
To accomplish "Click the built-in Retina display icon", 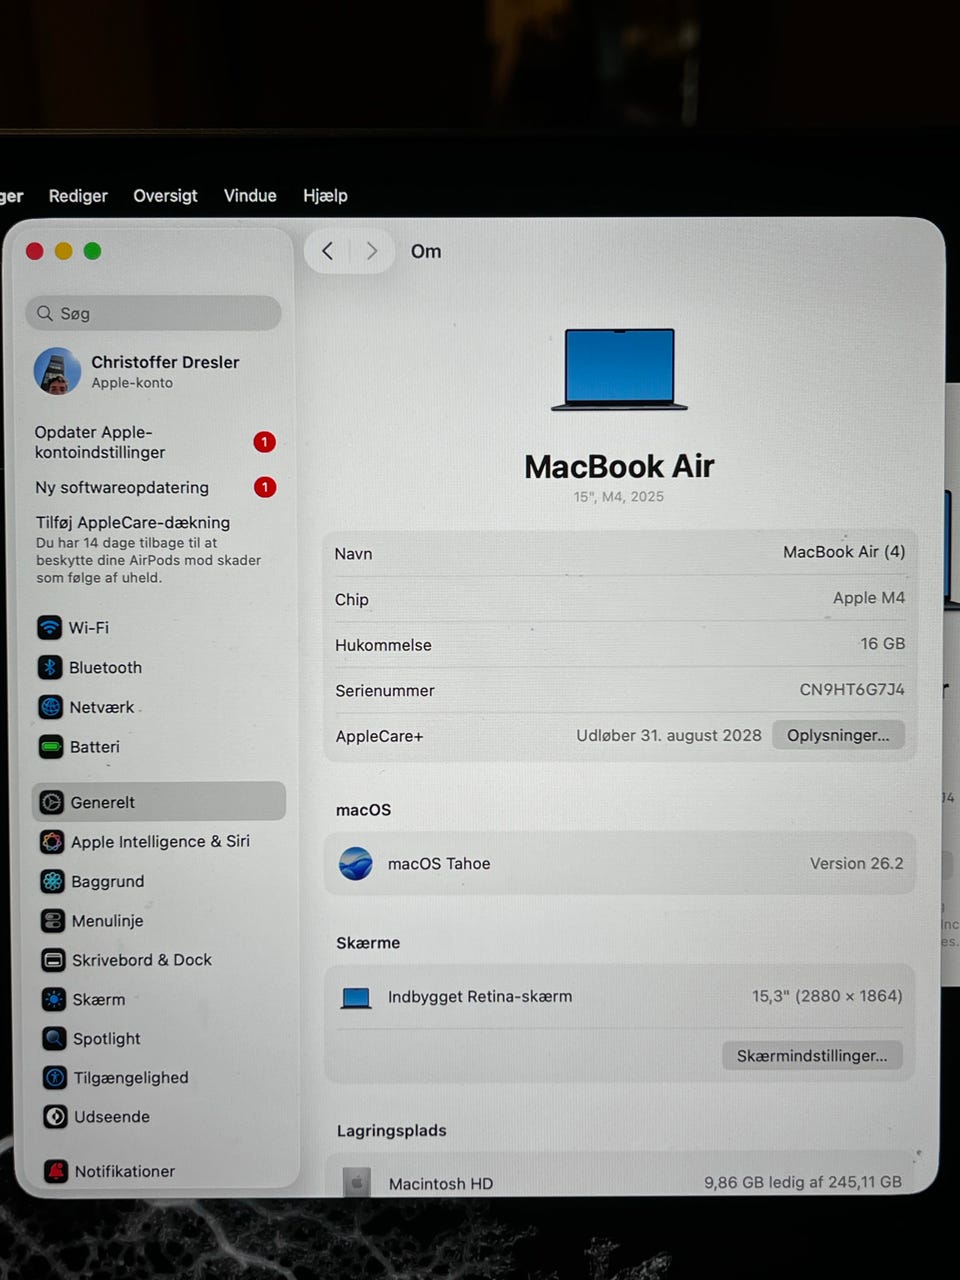I will [x=356, y=997].
